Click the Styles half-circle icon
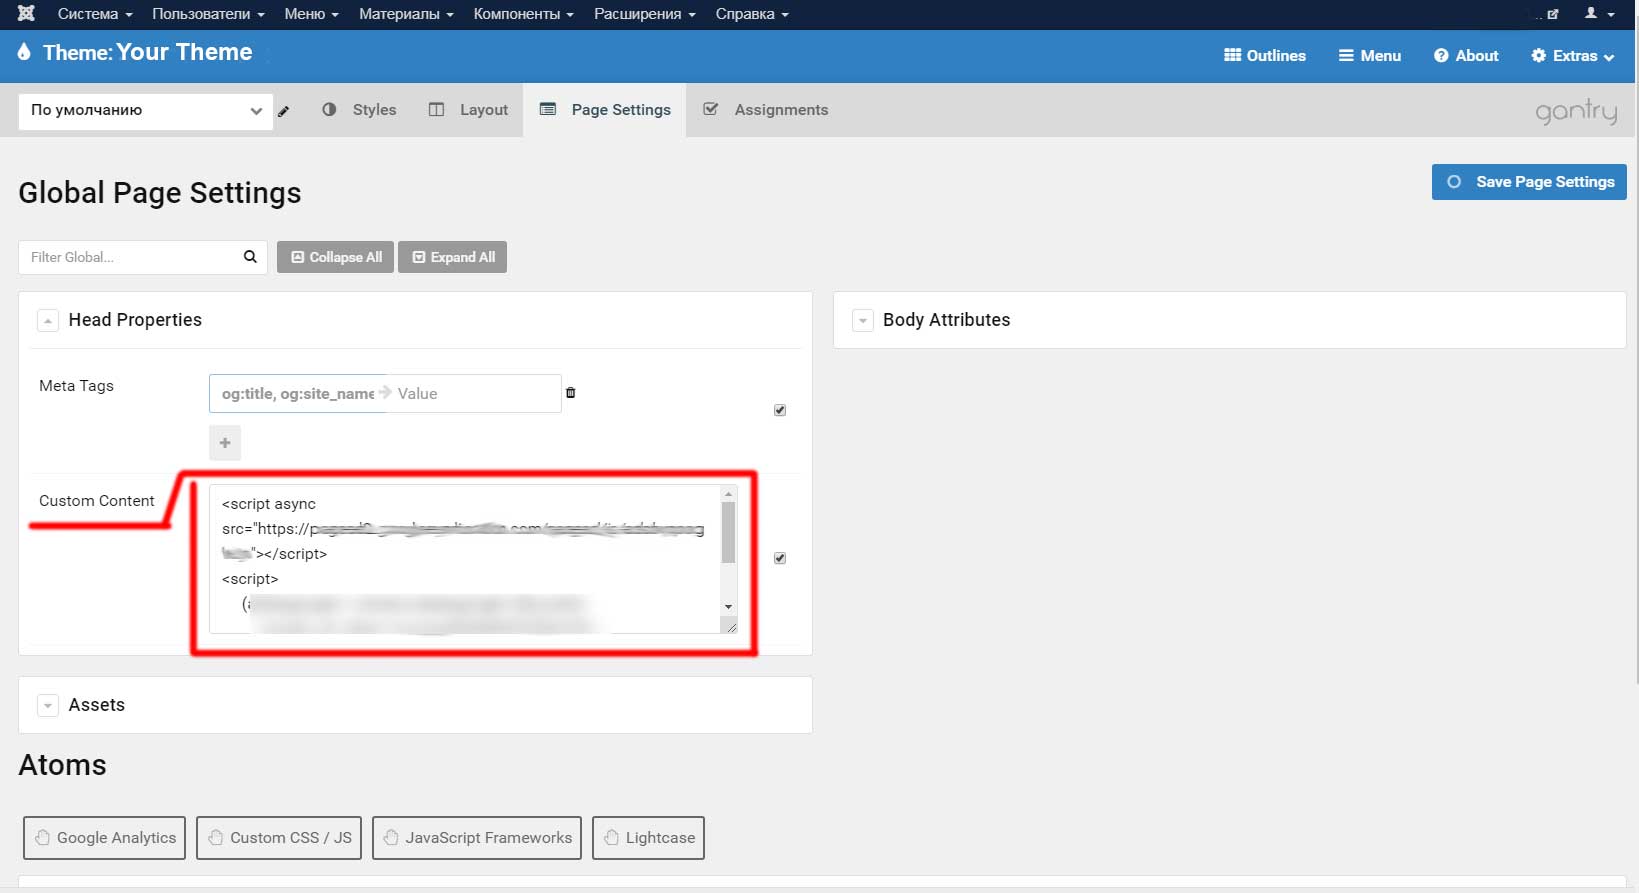 coord(329,110)
